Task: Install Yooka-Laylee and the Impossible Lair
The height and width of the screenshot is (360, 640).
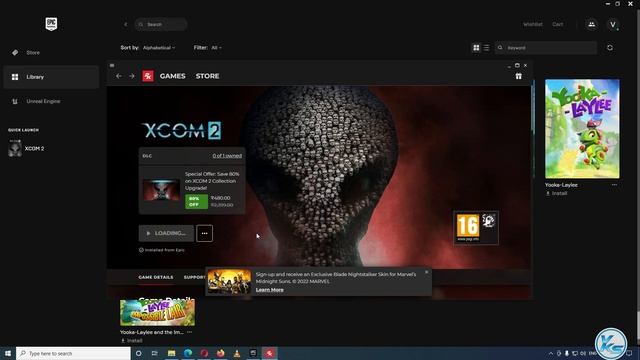Action: coord(132,340)
